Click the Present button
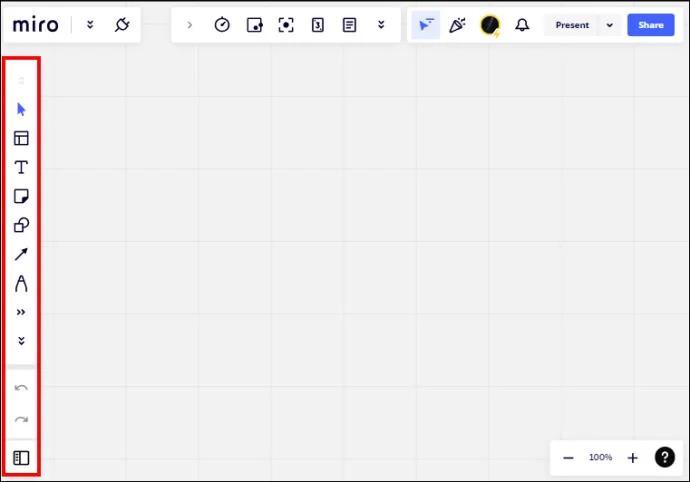The image size is (690, 482). (572, 25)
